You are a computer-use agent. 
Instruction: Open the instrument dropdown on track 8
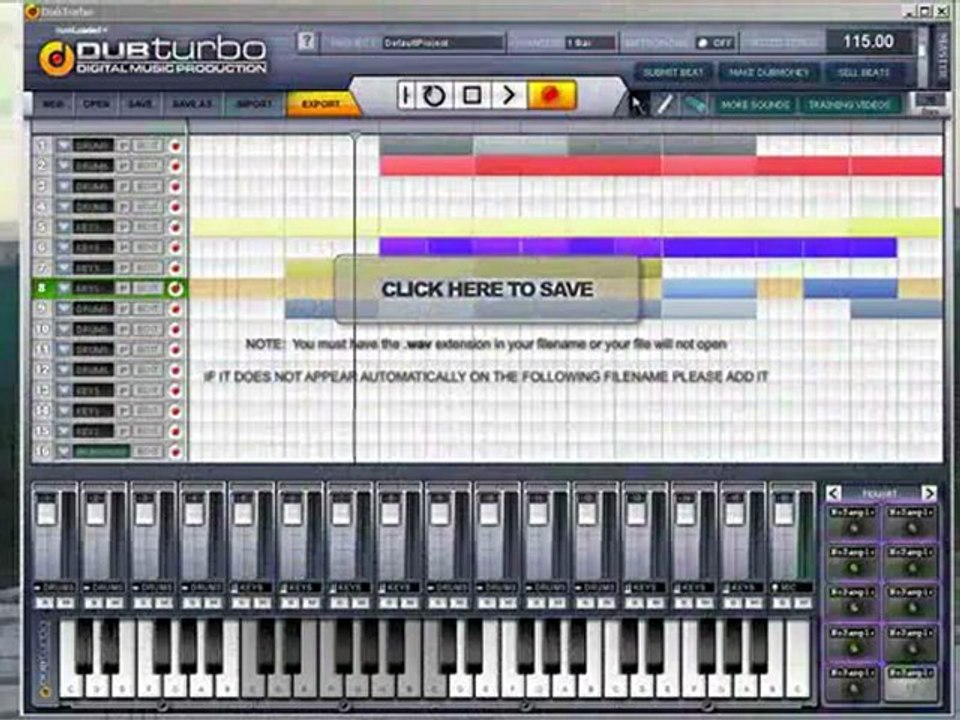coord(63,288)
